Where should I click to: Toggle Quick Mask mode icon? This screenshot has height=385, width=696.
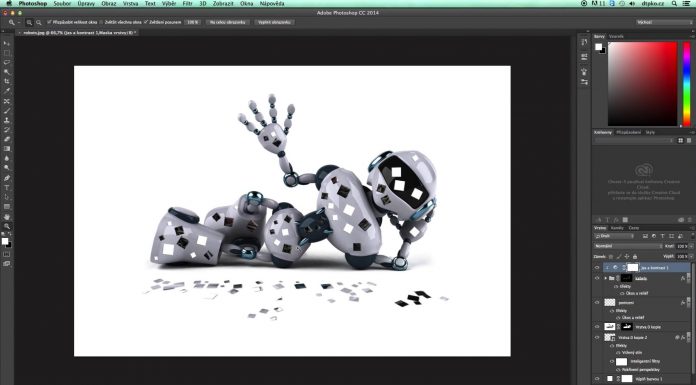pyautogui.click(x=7, y=254)
